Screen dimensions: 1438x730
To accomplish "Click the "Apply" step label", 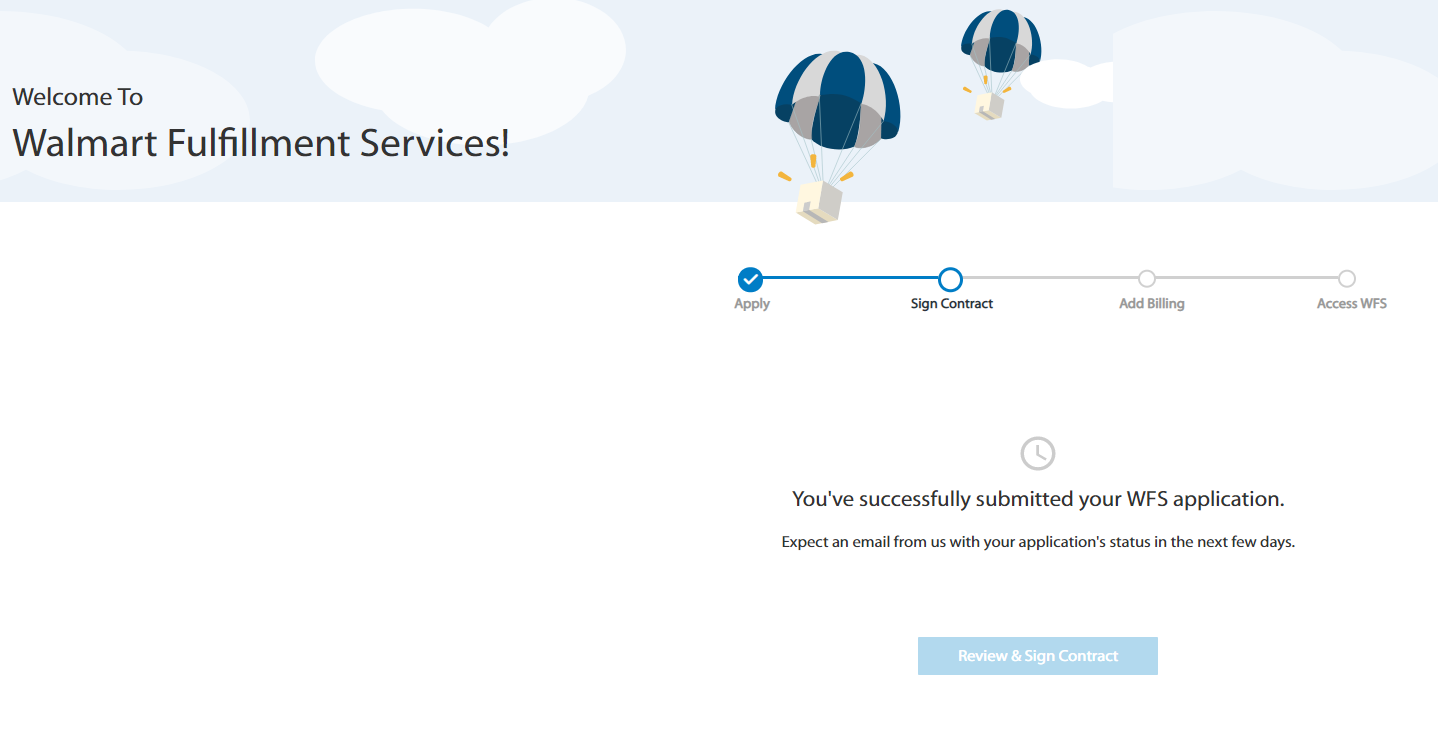I will tap(752, 304).
